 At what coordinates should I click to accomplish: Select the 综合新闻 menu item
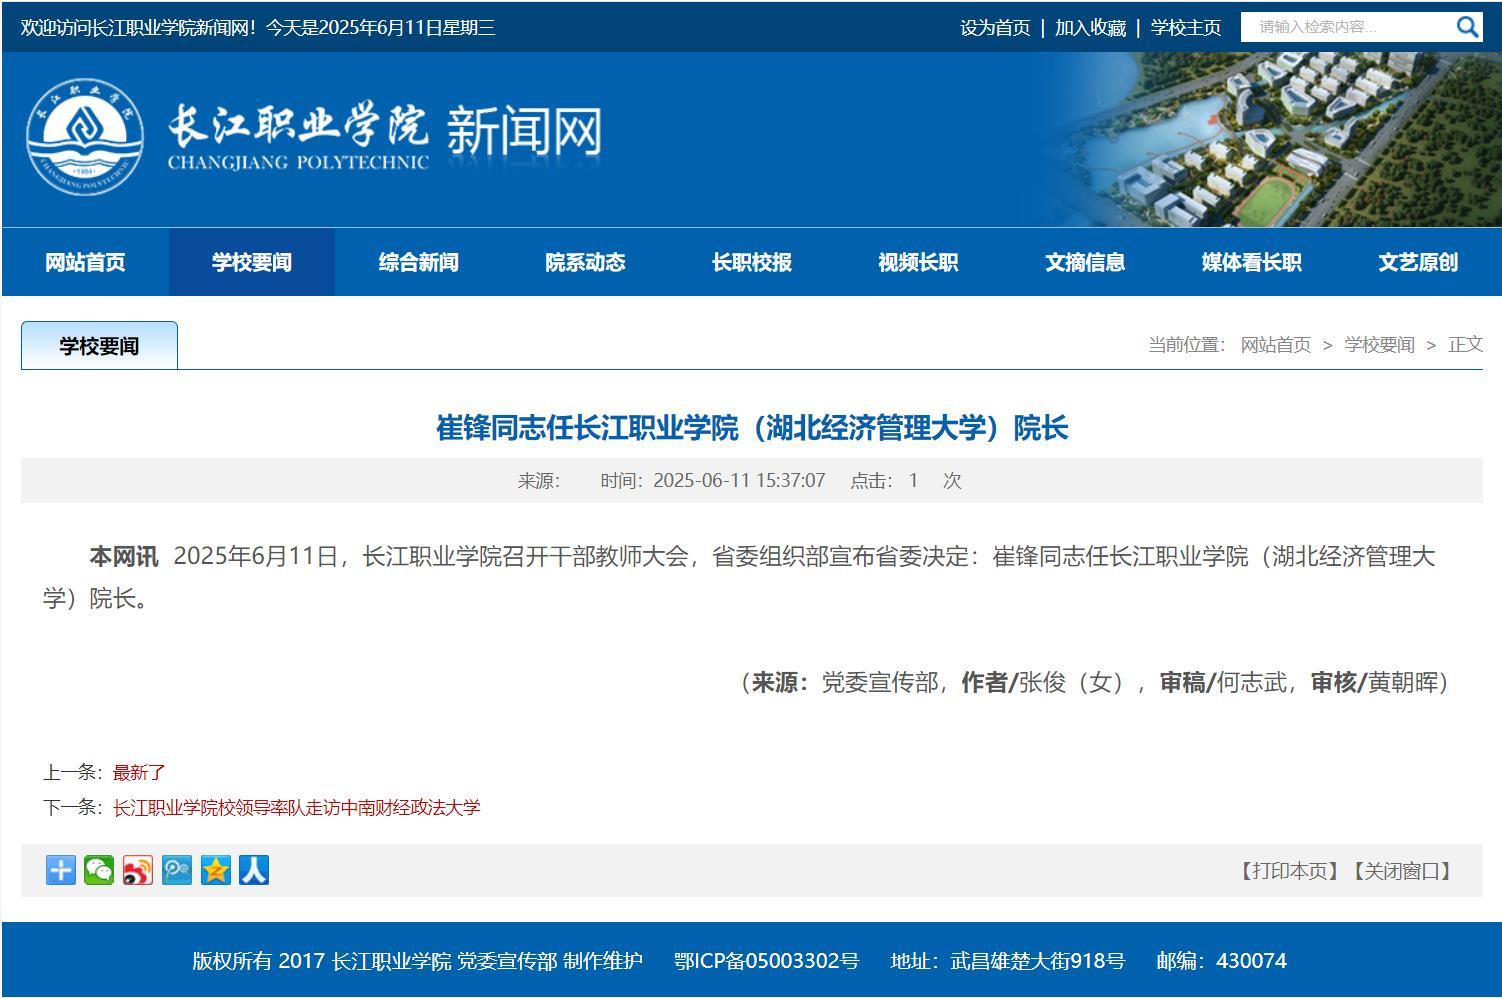418,262
